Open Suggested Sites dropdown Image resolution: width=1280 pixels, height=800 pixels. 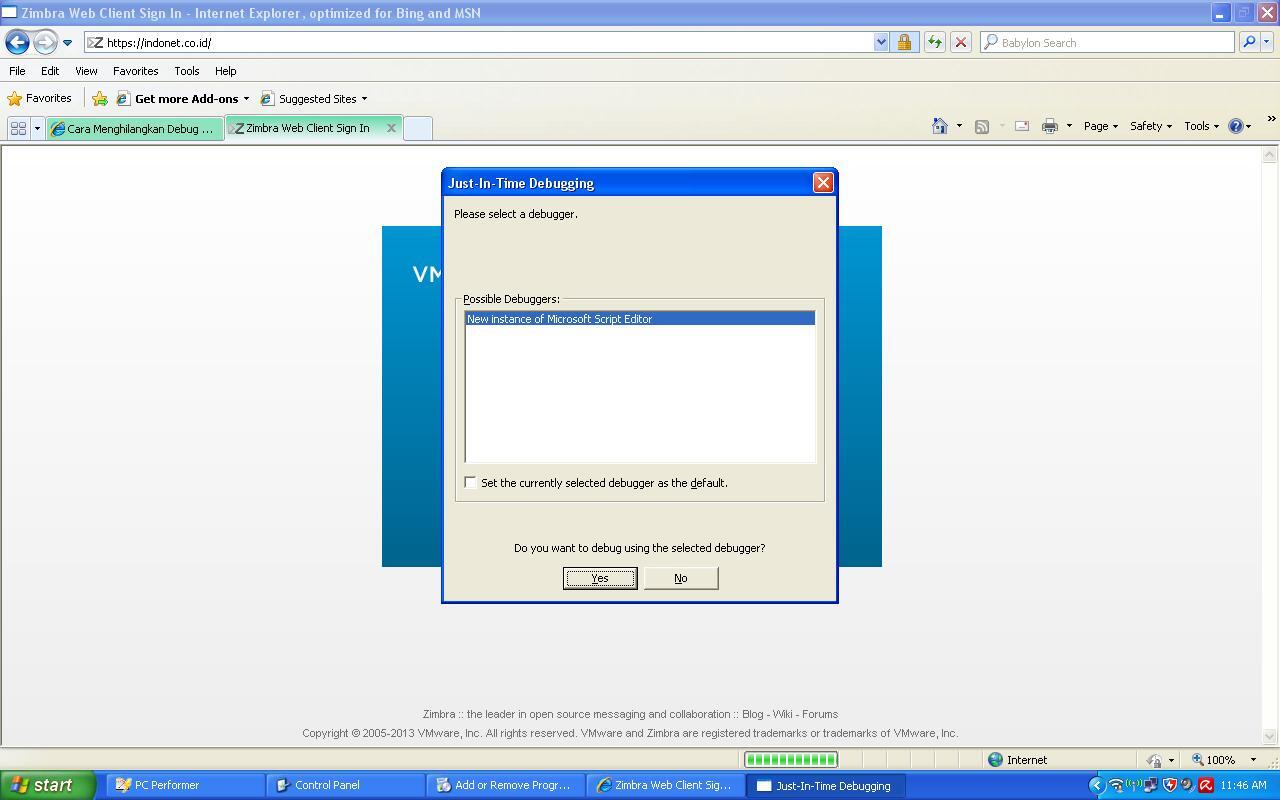[314, 98]
